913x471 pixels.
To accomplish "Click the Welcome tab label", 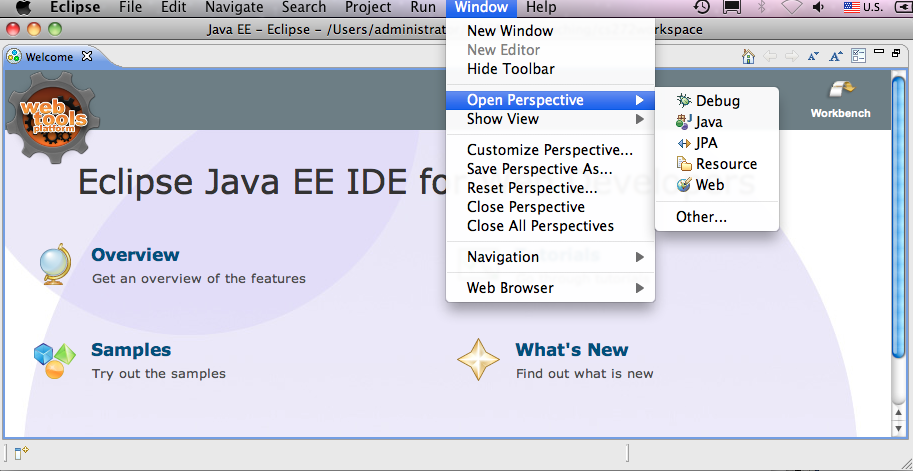I will 49,57.
